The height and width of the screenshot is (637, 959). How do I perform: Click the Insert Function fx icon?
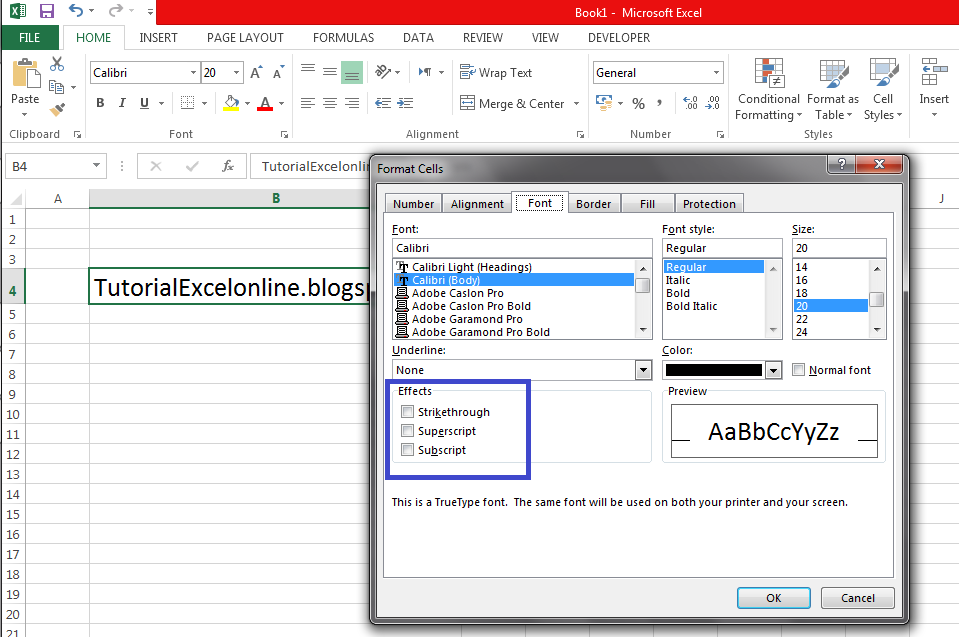coord(228,166)
